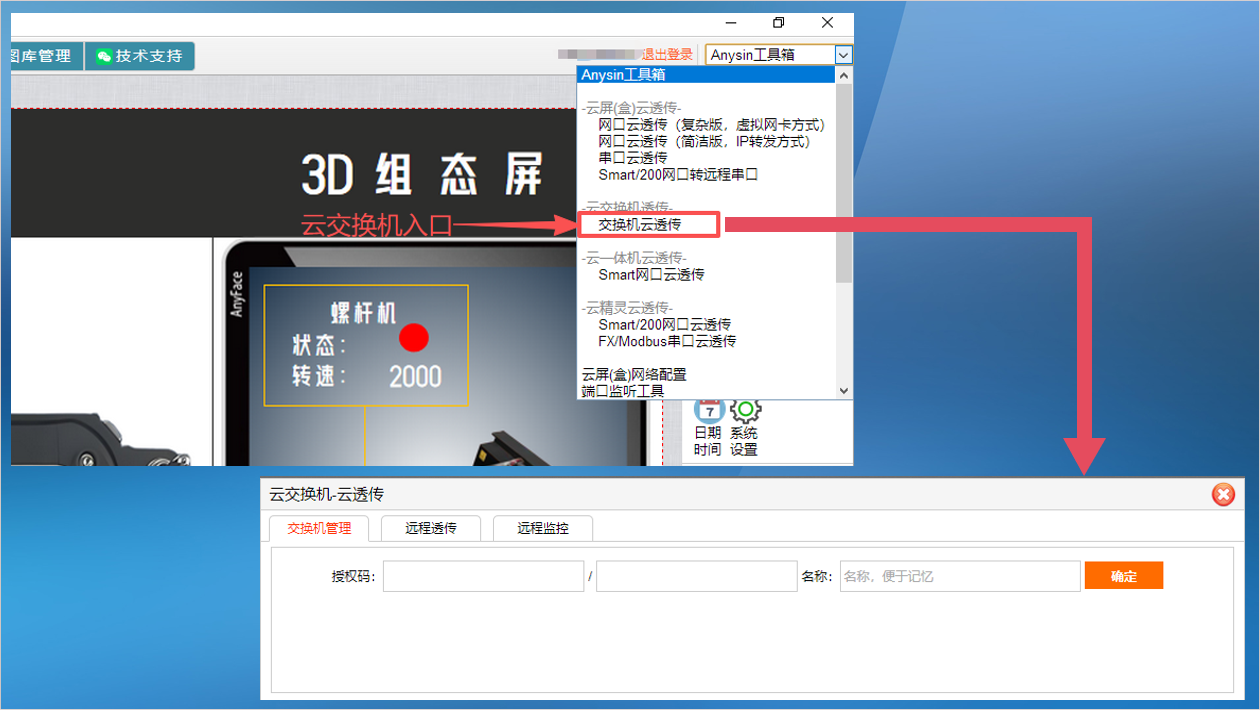Choose 串口云透传 in the toolbox list

coord(632,158)
